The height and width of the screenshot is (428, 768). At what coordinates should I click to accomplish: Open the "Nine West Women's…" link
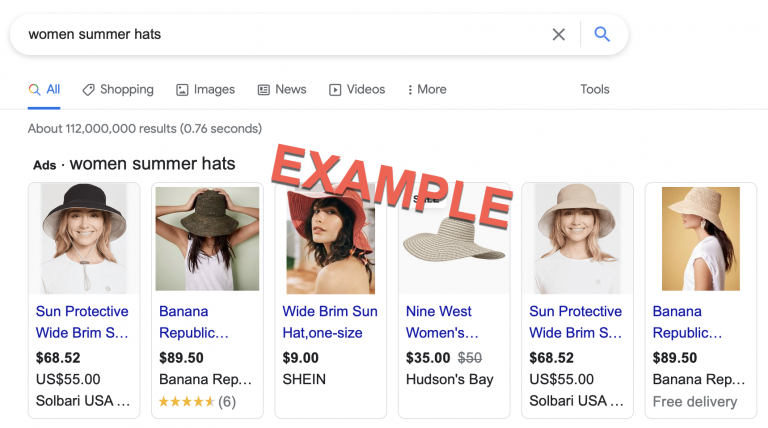click(442, 322)
